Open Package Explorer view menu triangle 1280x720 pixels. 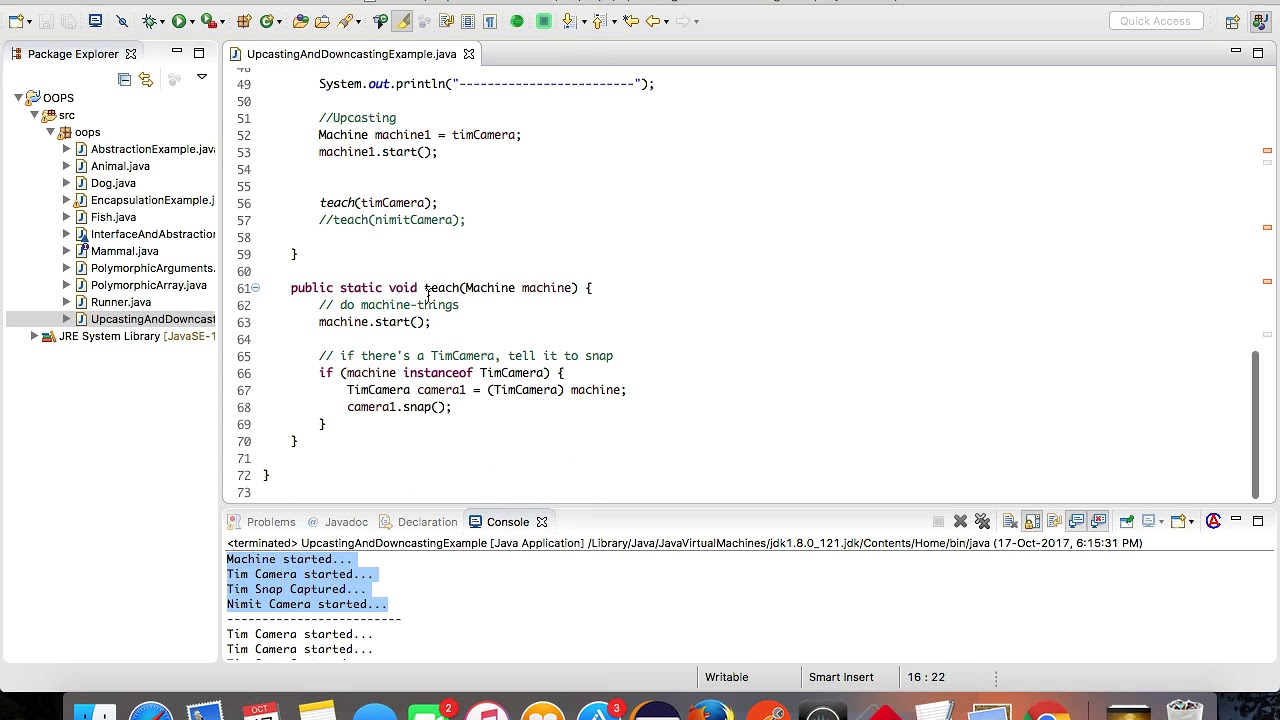coord(201,77)
